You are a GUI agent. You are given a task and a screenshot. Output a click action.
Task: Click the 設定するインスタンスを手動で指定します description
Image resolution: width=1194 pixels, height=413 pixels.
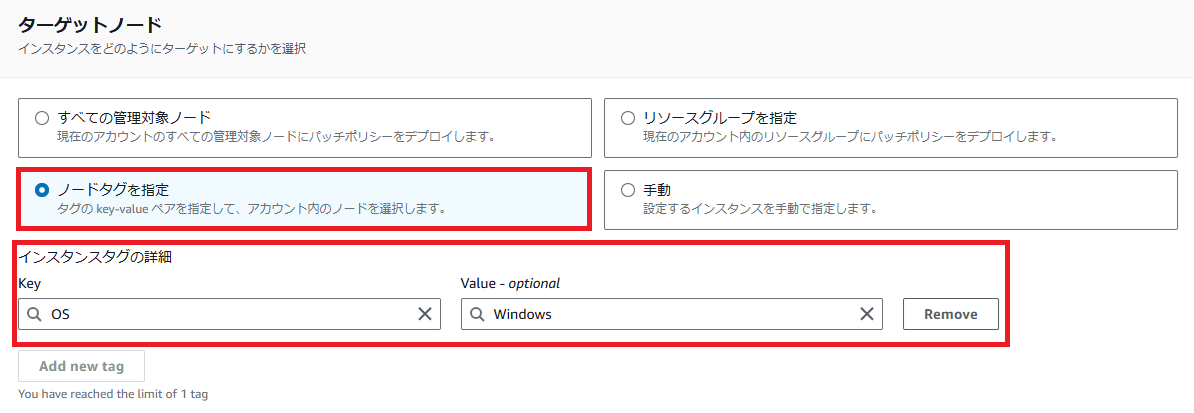pos(758,208)
